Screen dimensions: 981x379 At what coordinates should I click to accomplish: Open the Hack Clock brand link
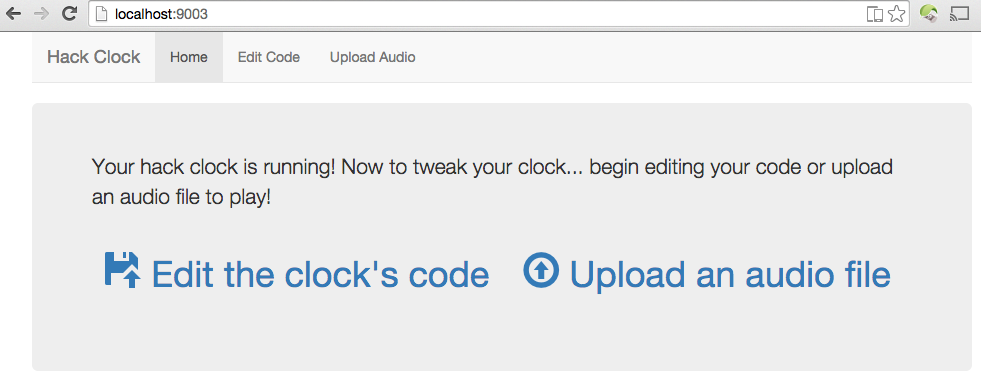(x=94, y=57)
